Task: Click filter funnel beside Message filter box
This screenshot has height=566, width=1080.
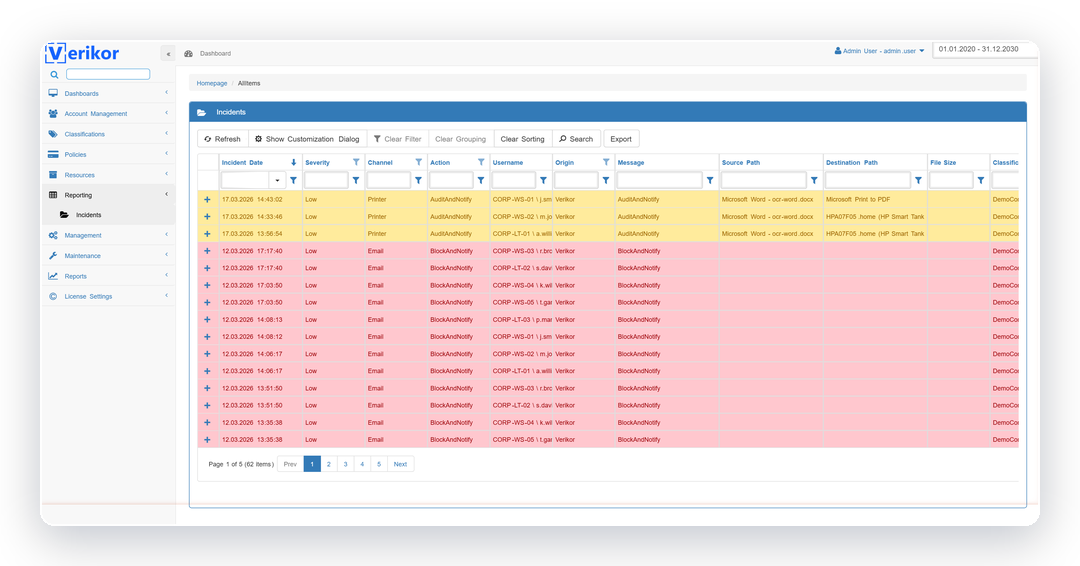Action: 710,180
